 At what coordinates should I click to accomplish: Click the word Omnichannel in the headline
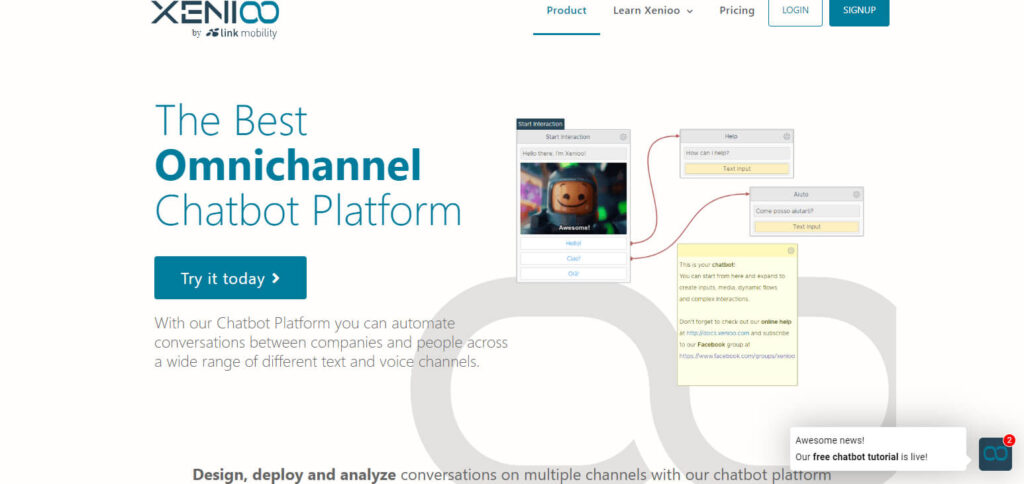tap(288, 166)
